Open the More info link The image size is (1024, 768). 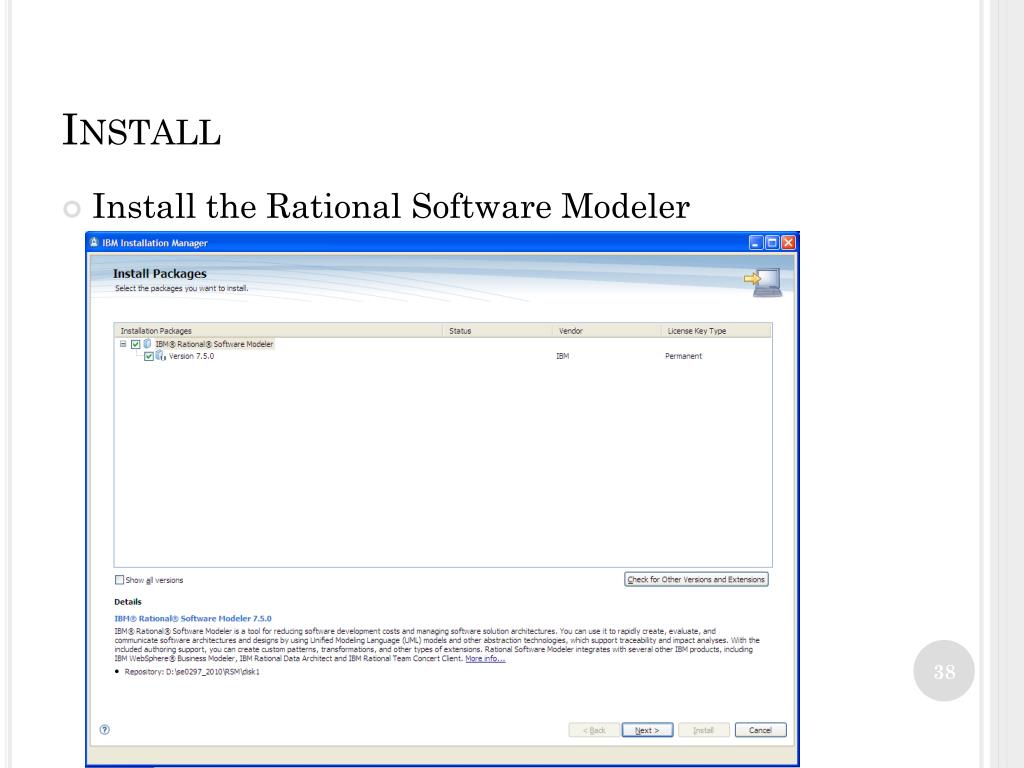pyautogui.click(x=485, y=658)
